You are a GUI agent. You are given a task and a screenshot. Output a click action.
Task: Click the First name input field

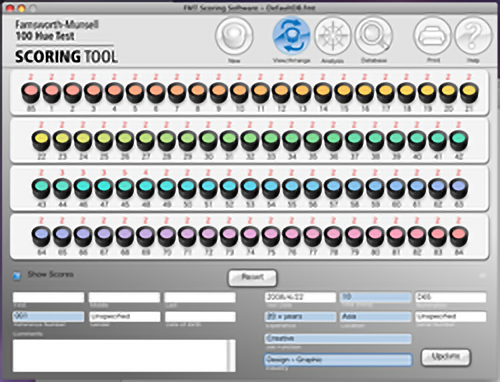pos(49,297)
